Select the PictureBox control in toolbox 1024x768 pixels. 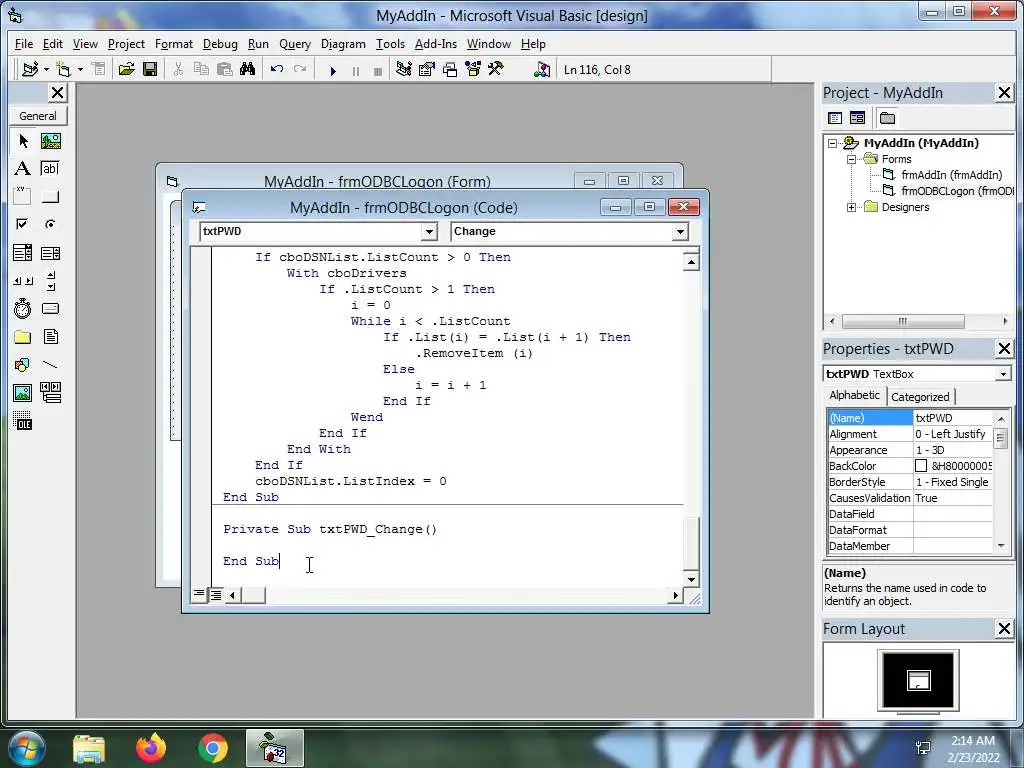[x=50, y=141]
